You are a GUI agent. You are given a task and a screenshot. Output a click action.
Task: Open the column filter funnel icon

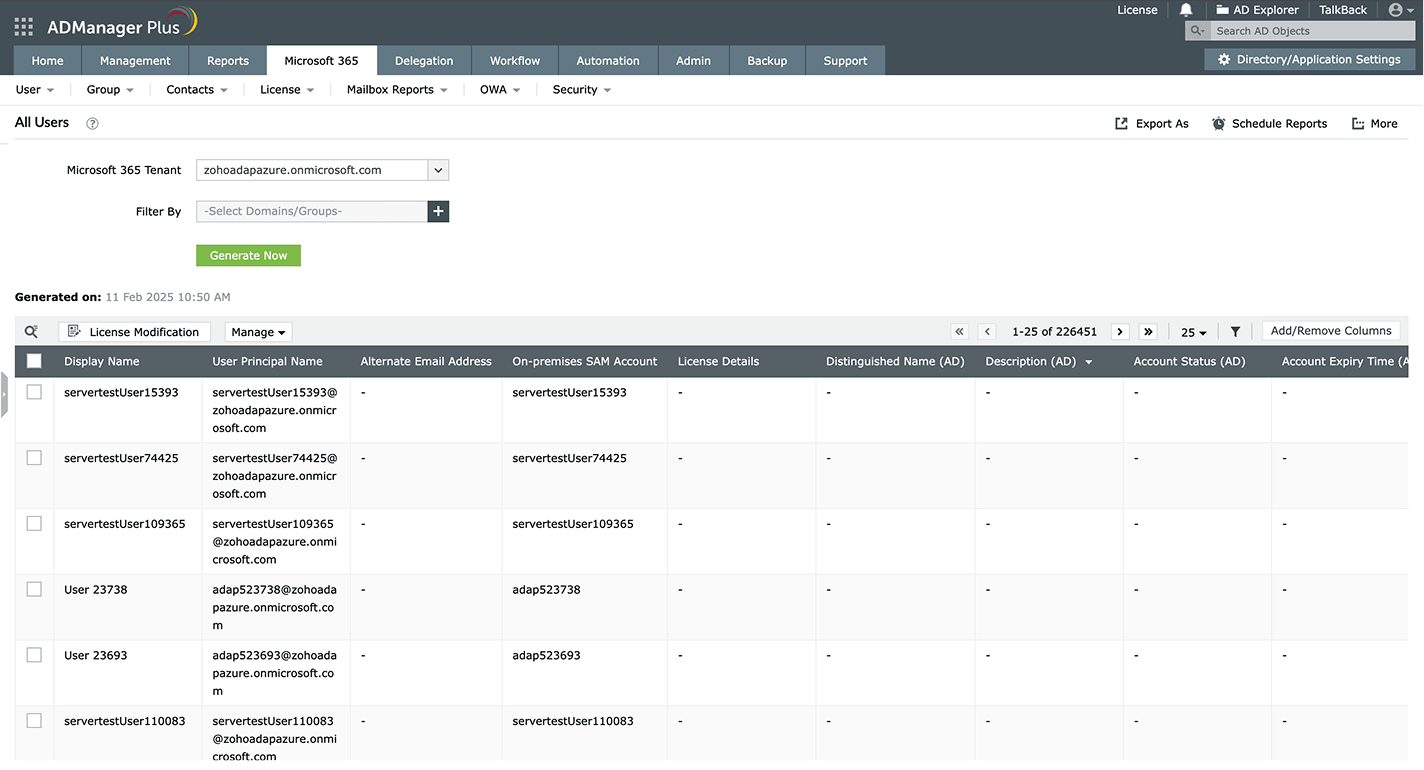1235,332
